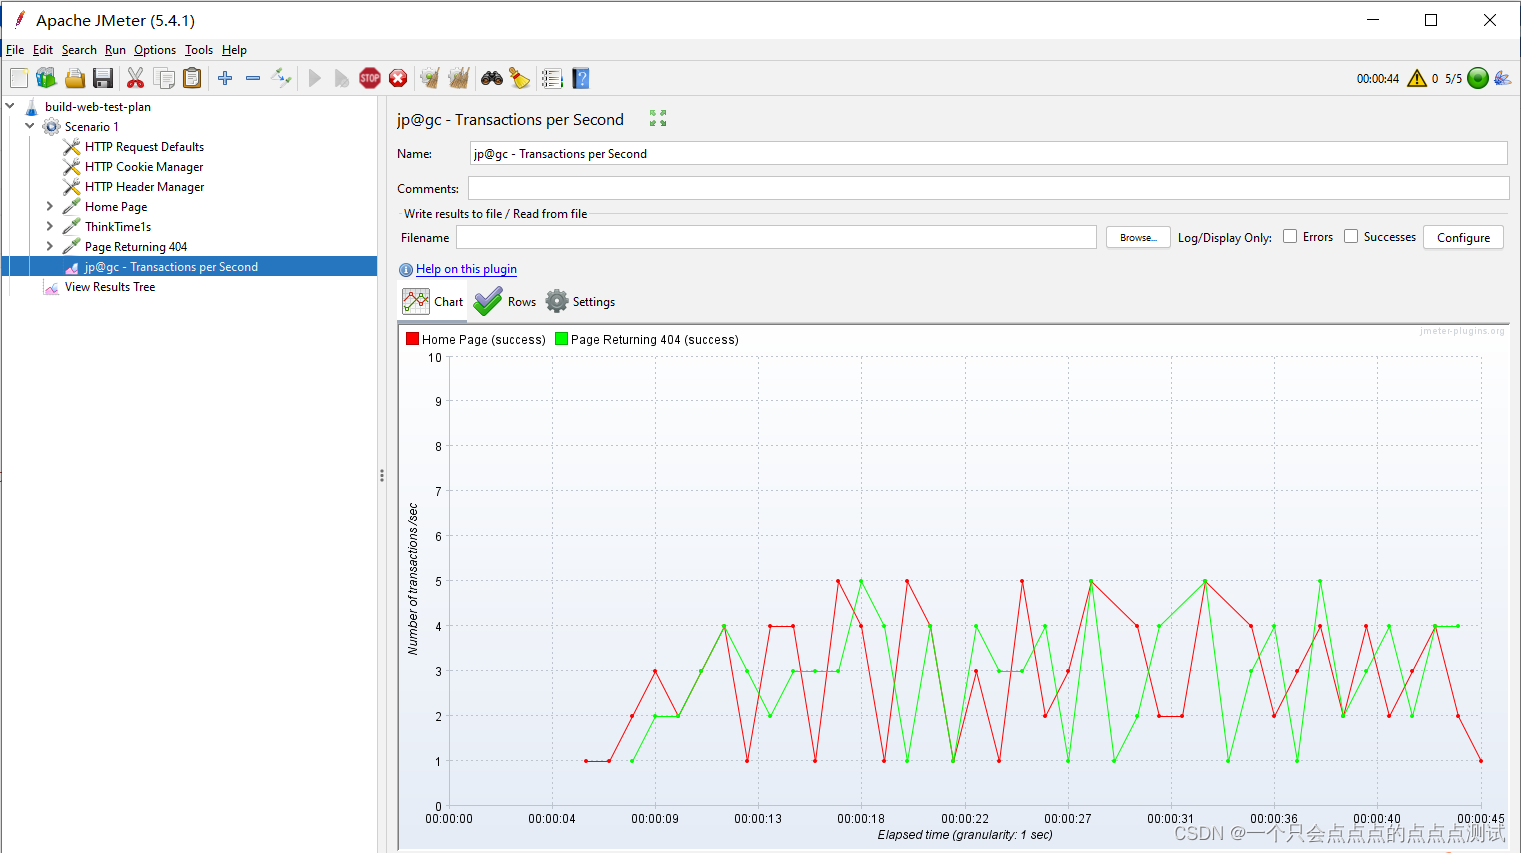This screenshot has height=853, width=1521.
Task: Open the Help on this plugin link
Action: point(466,269)
